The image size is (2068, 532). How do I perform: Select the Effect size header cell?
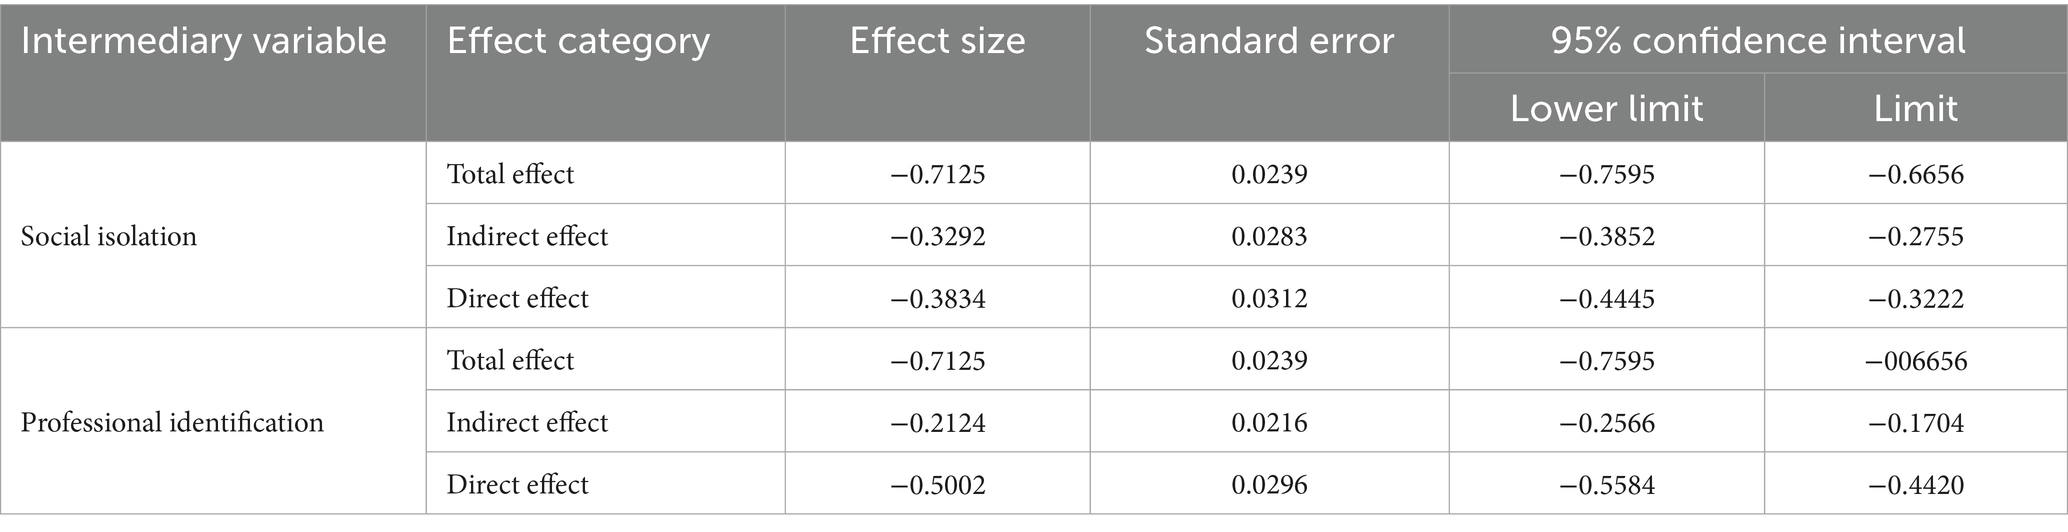[x=937, y=41]
